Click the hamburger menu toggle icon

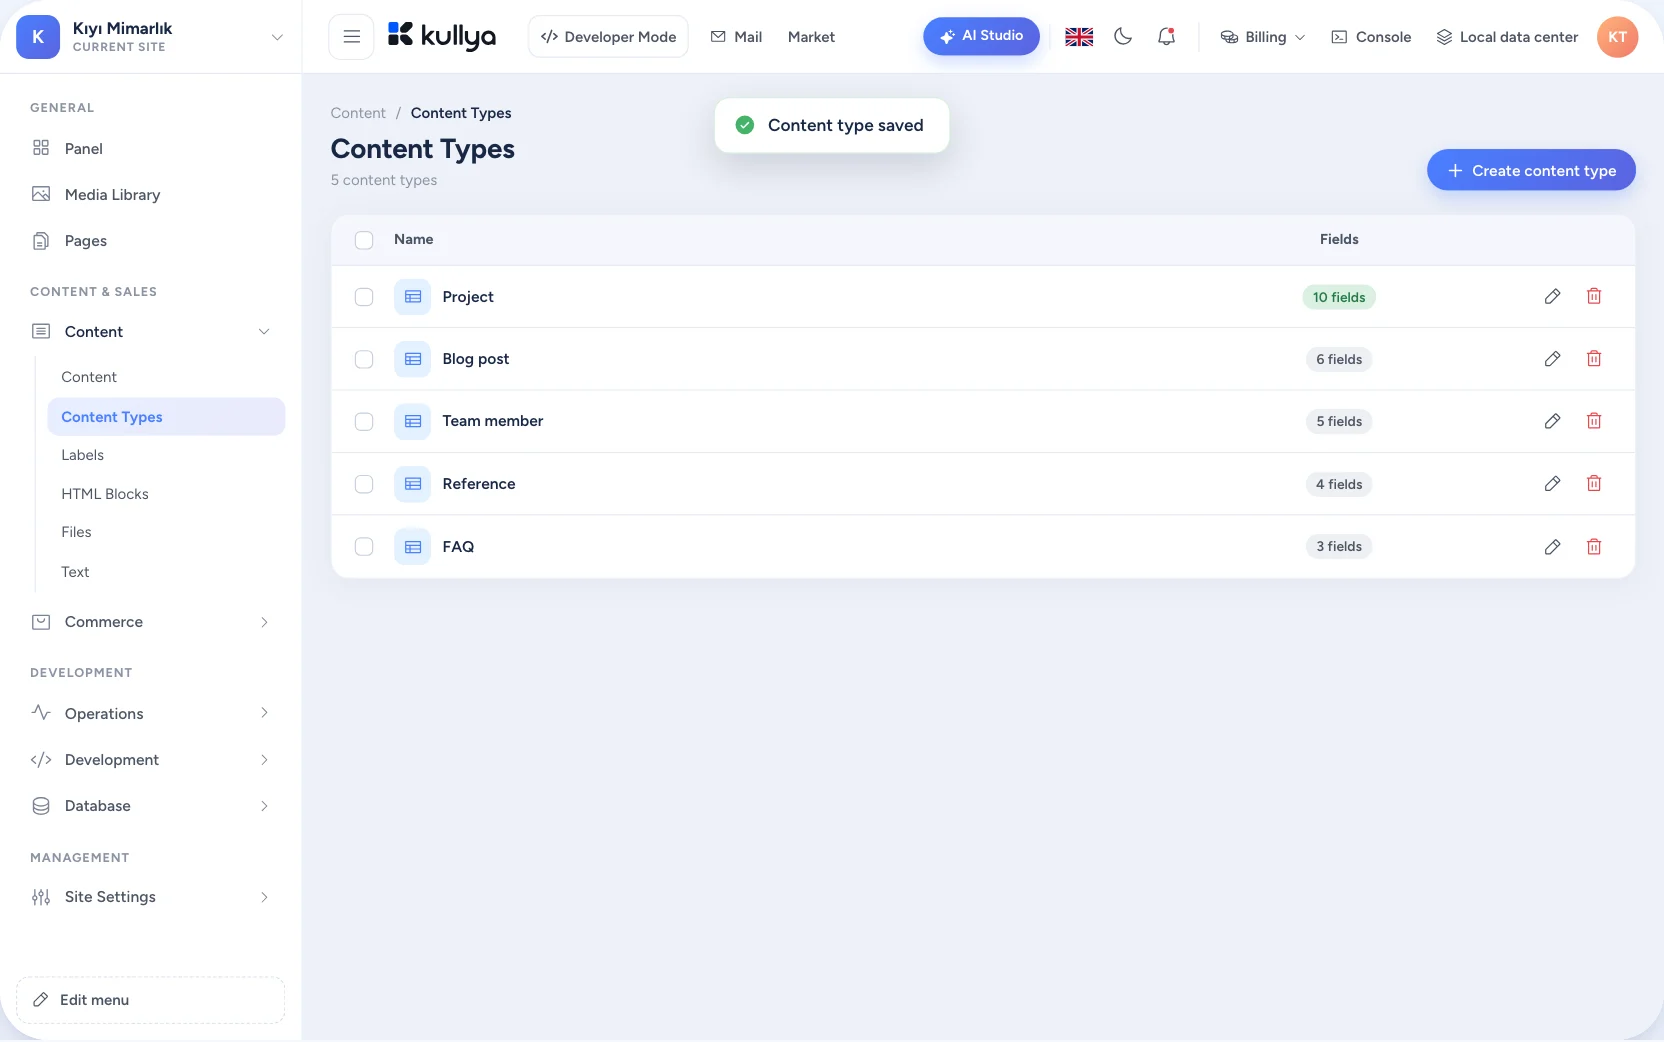351,37
